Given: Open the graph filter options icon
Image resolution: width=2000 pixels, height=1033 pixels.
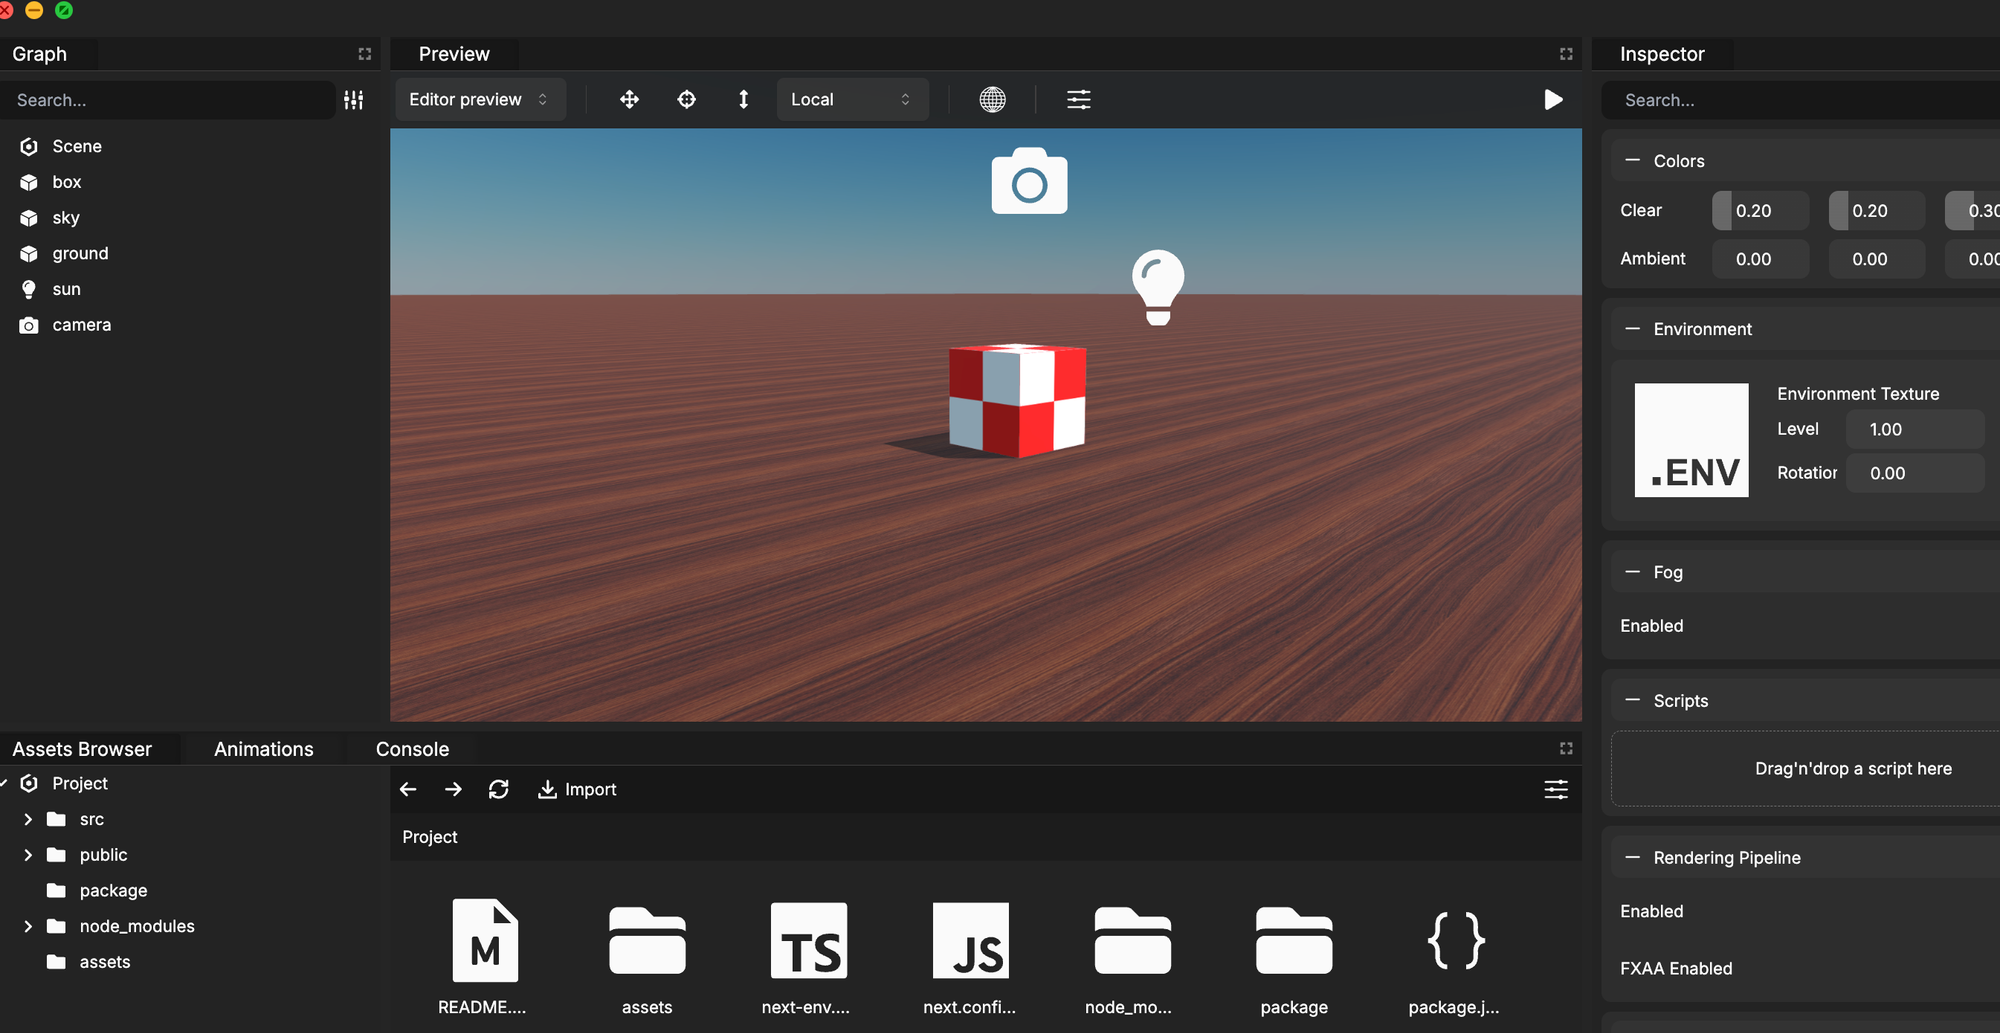Looking at the screenshot, I should click(x=354, y=100).
